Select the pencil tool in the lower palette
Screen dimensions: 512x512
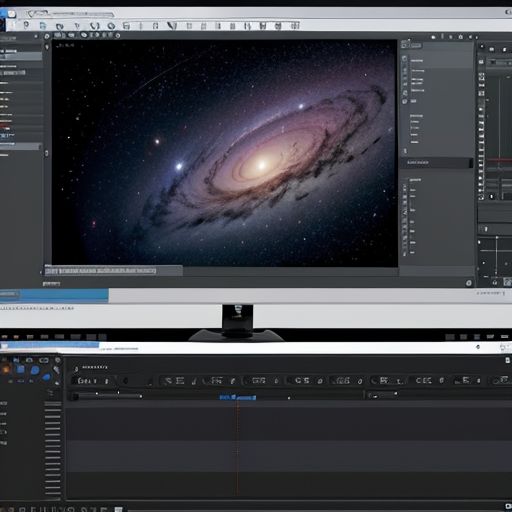point(56,370)
